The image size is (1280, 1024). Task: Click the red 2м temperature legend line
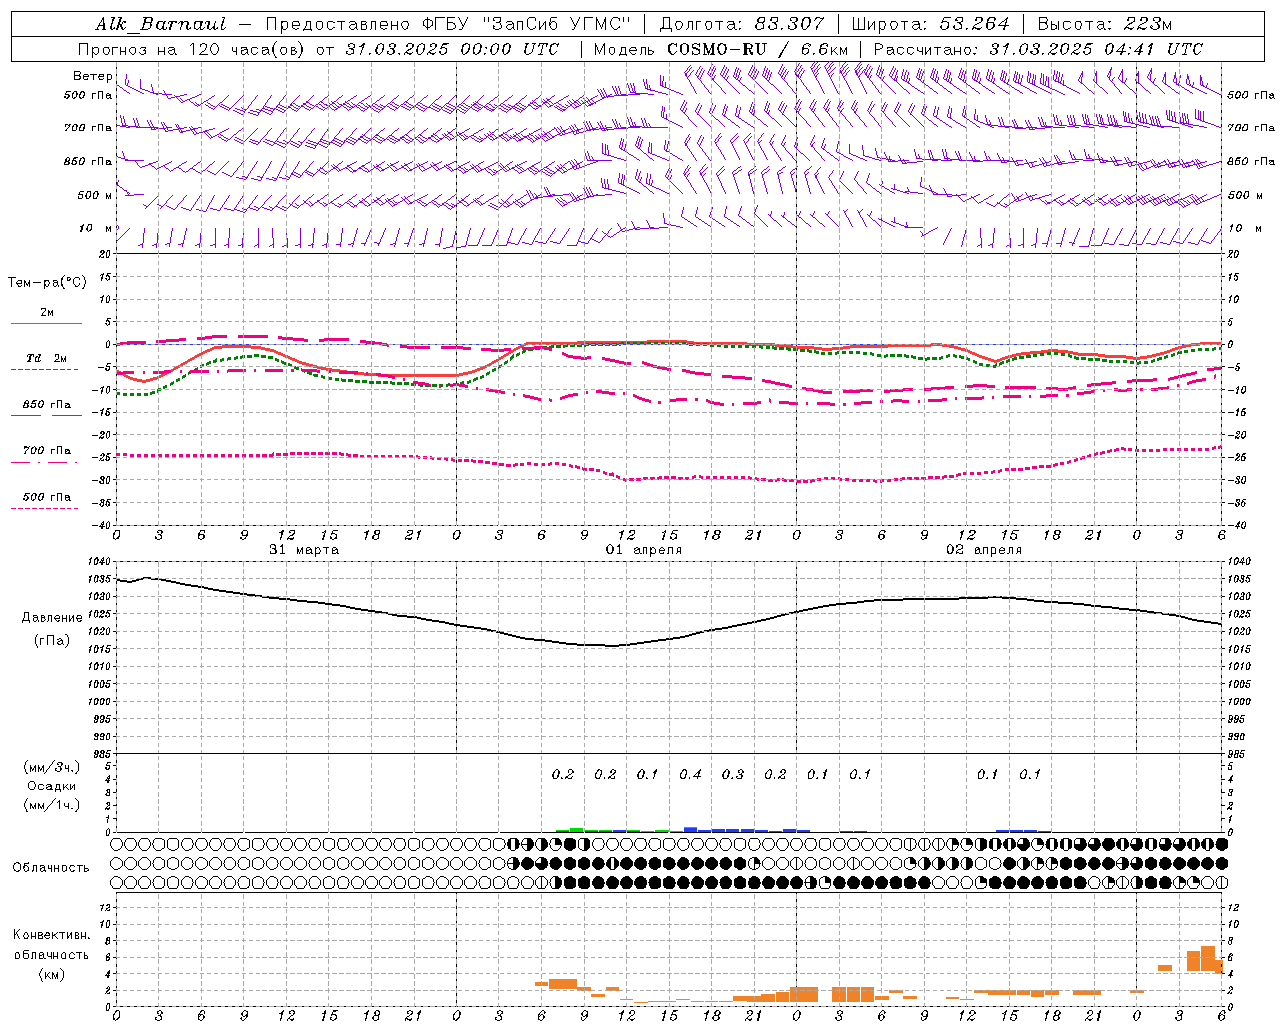pos(46,323)
